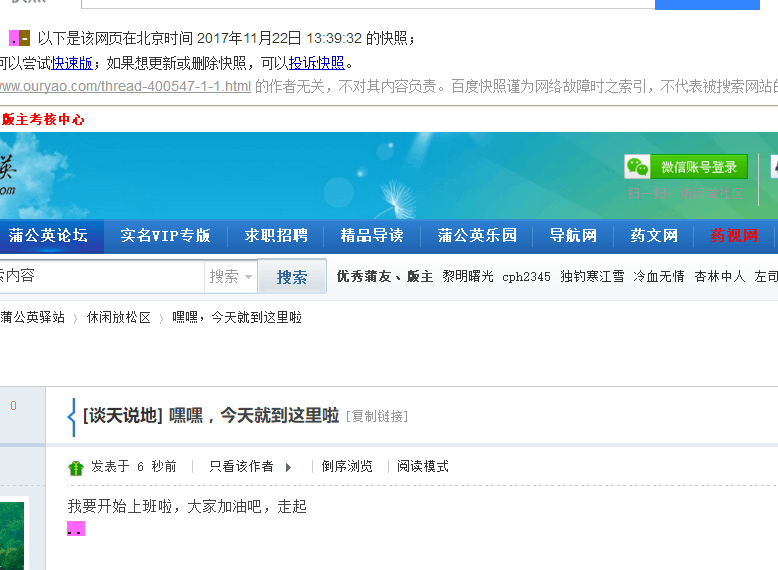Click the 投诉快照 link
The width and height of the screenshot is (778, 570).
pyautogui.click(x=317, y=63)
